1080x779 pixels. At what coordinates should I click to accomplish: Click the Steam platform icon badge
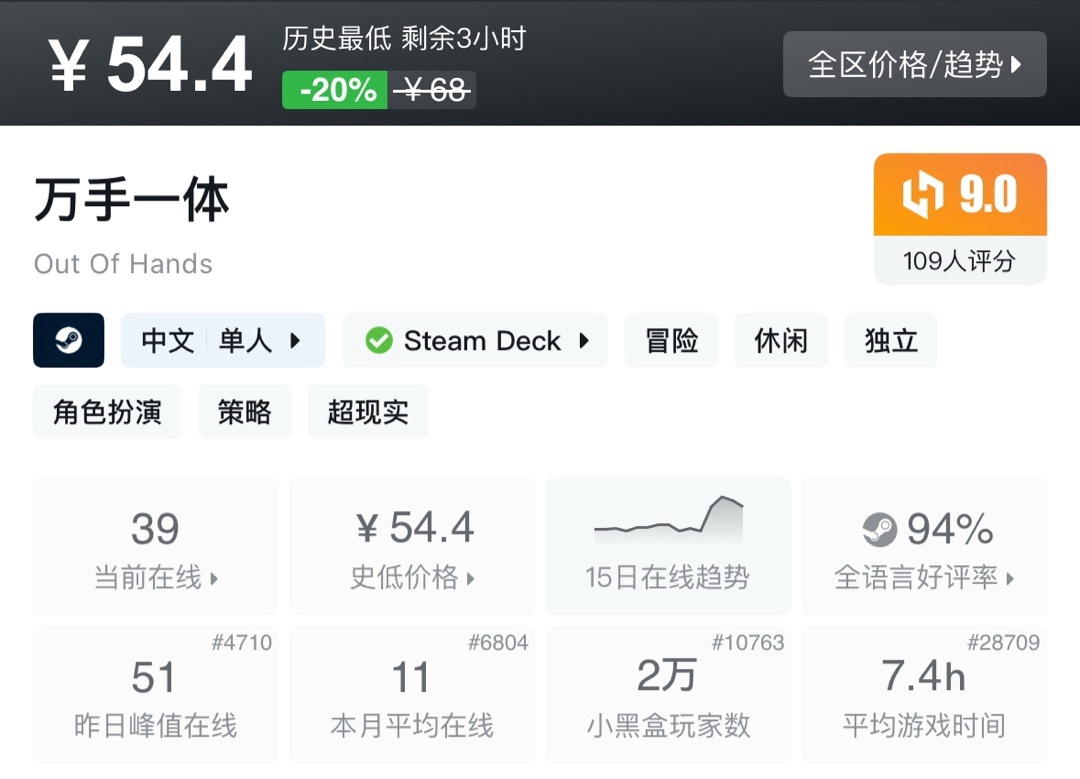tap(68, 341)
